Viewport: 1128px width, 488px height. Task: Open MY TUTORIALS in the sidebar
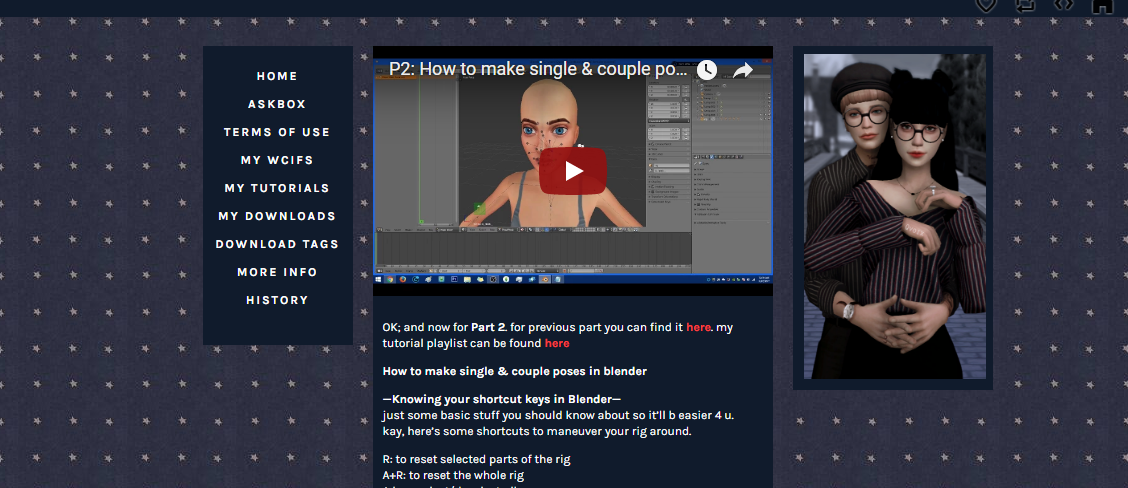click(277, 189)
